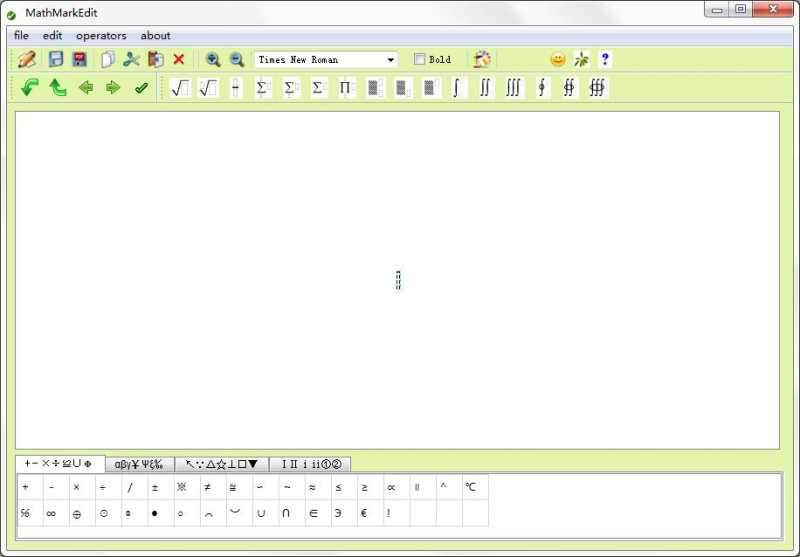Click the green right arrow icon

[113, 88]
